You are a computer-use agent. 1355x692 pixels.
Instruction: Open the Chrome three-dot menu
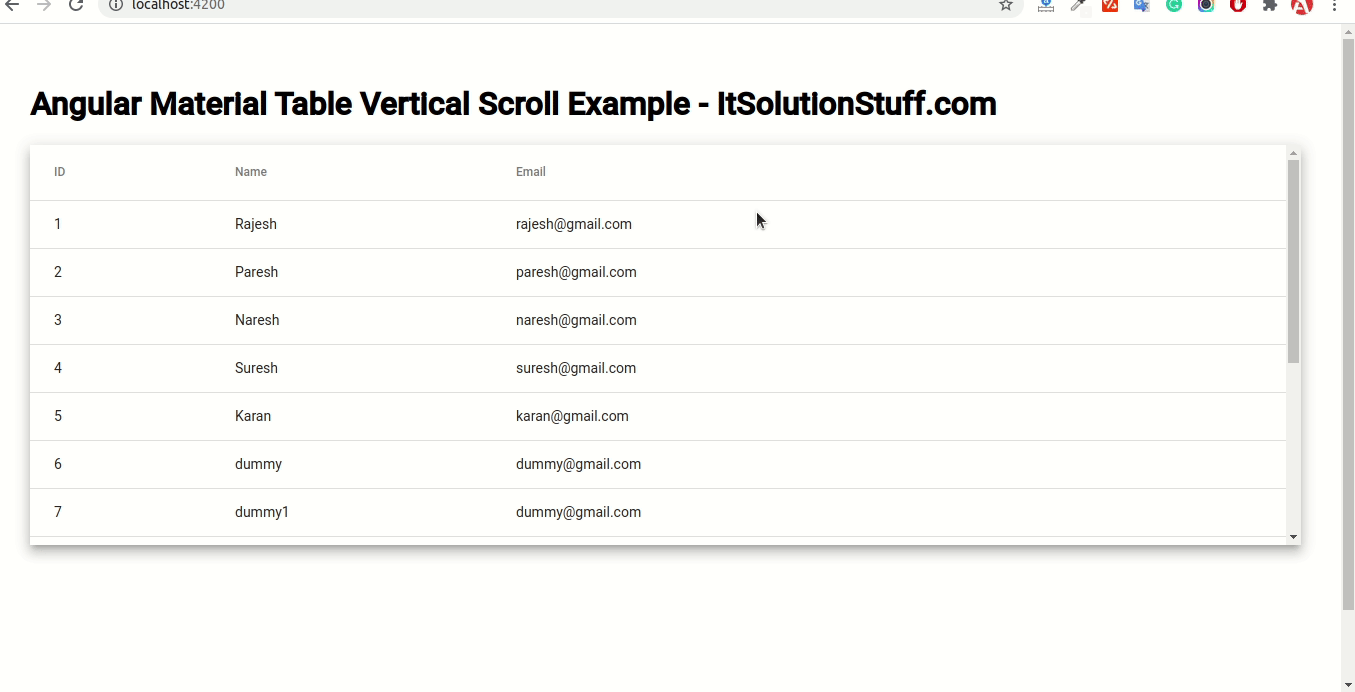click(x=1334, y=5)
